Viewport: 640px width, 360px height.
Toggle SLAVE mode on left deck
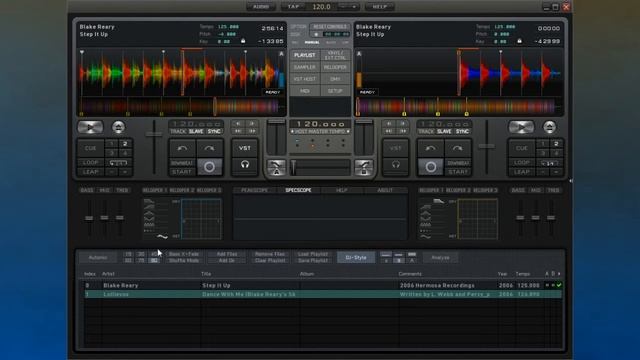point(196,131)
